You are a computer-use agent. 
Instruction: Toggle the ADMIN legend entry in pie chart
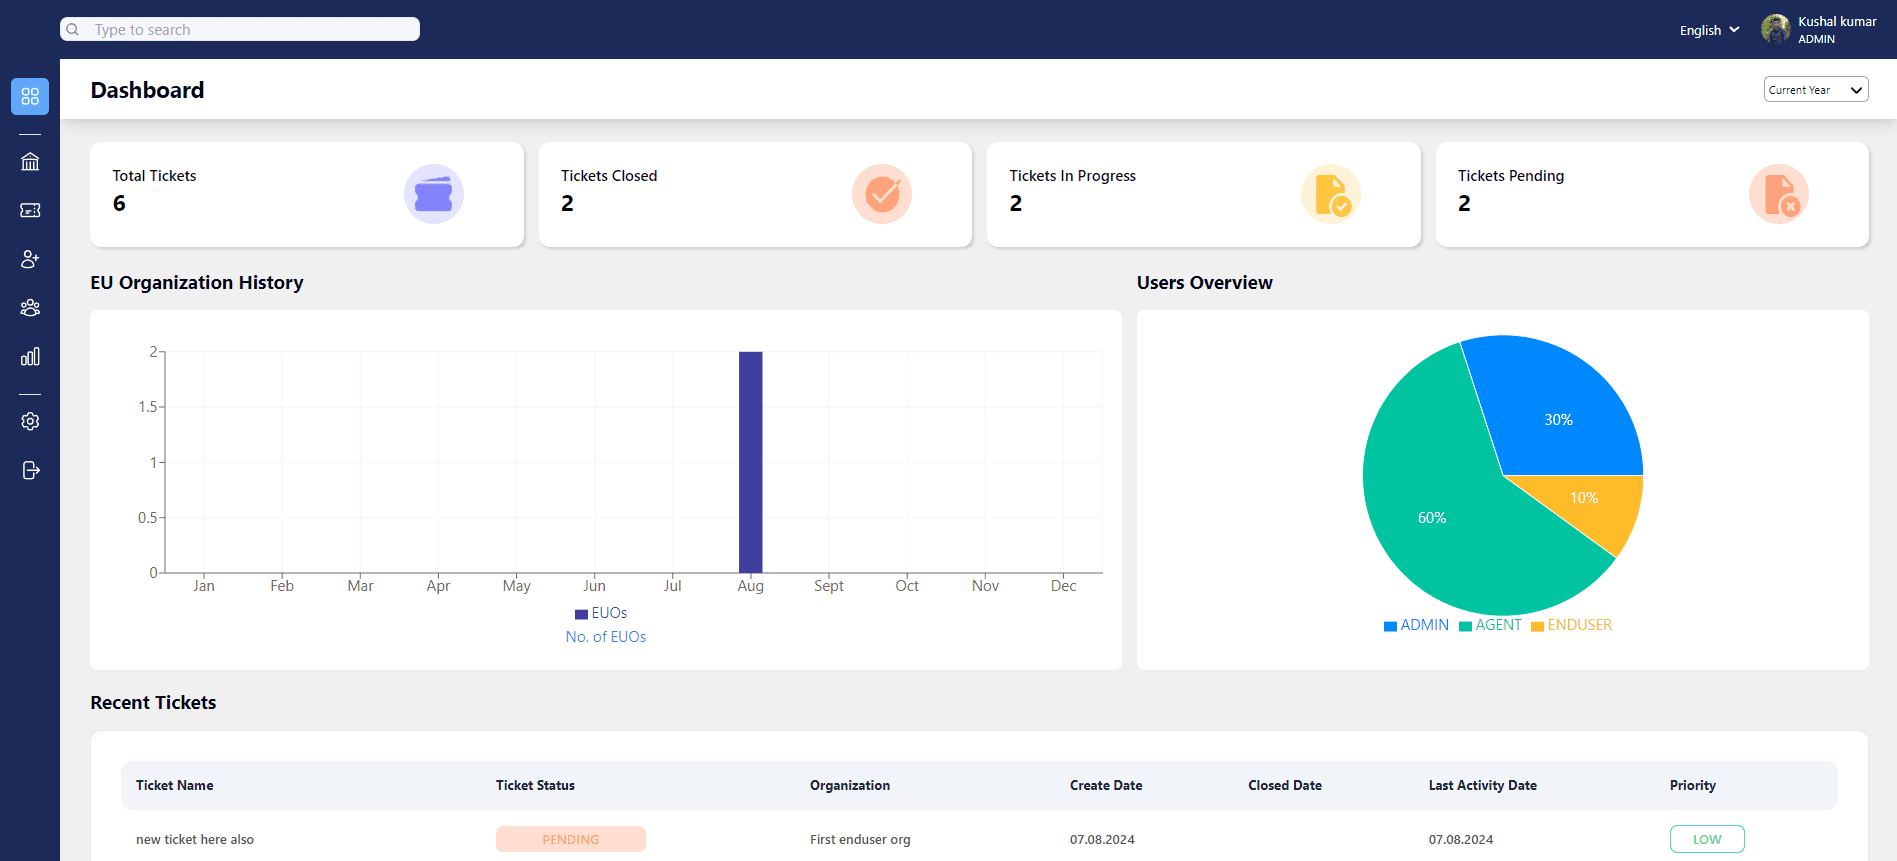coord(1416,625)
